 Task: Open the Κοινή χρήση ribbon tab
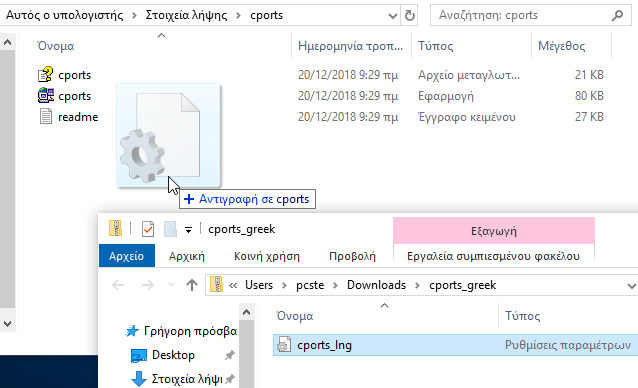point(267,256)
